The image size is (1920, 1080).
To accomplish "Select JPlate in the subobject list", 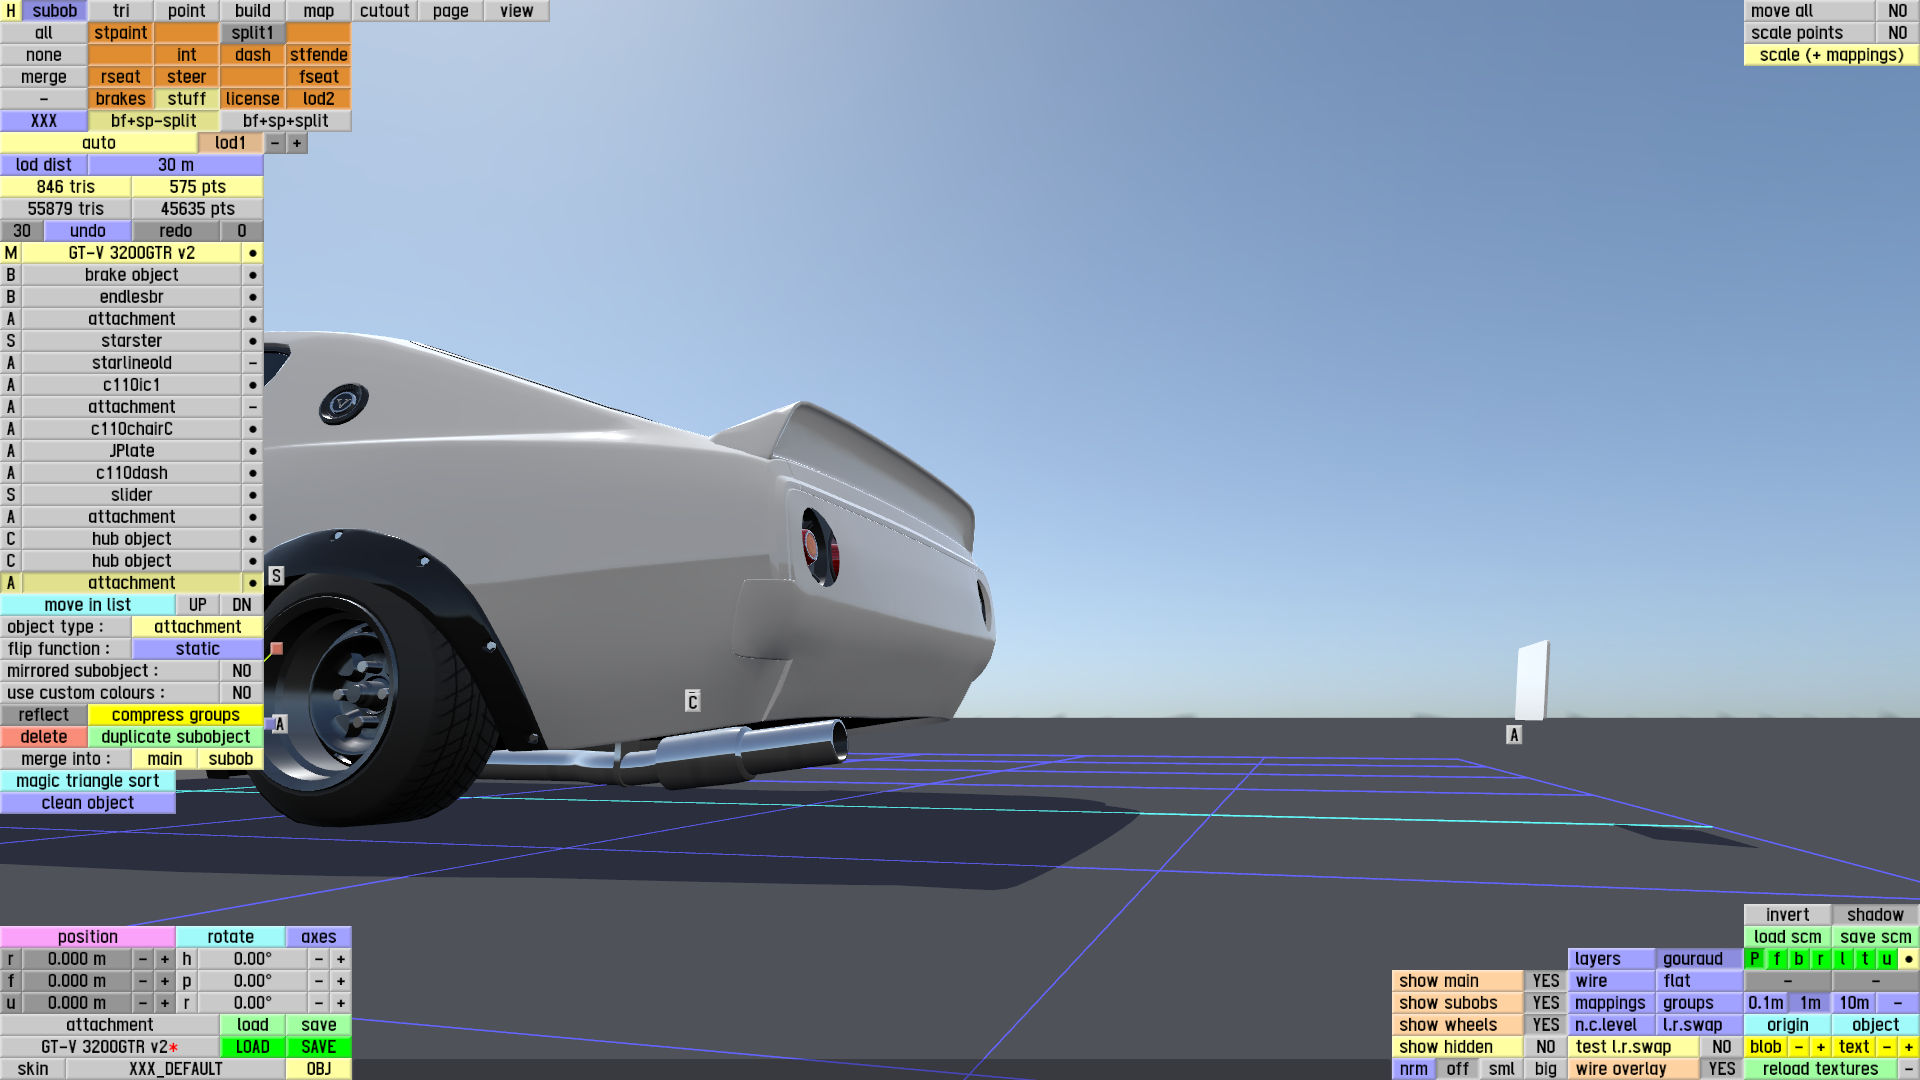I will coord(131,451).
